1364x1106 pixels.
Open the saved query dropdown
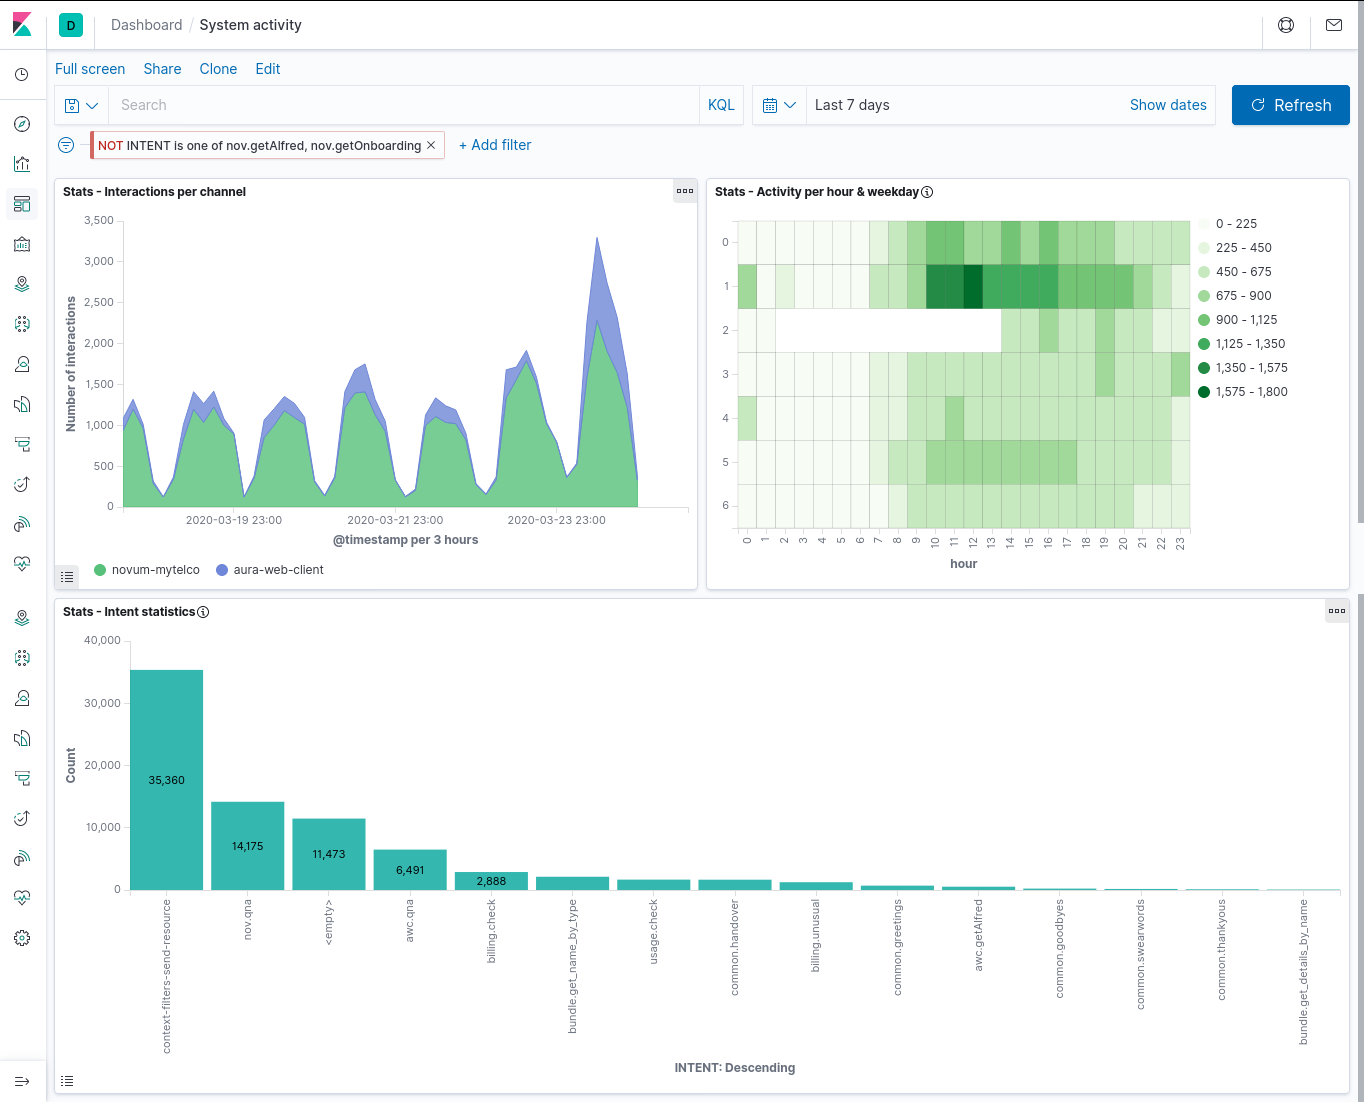coord(81,105)
